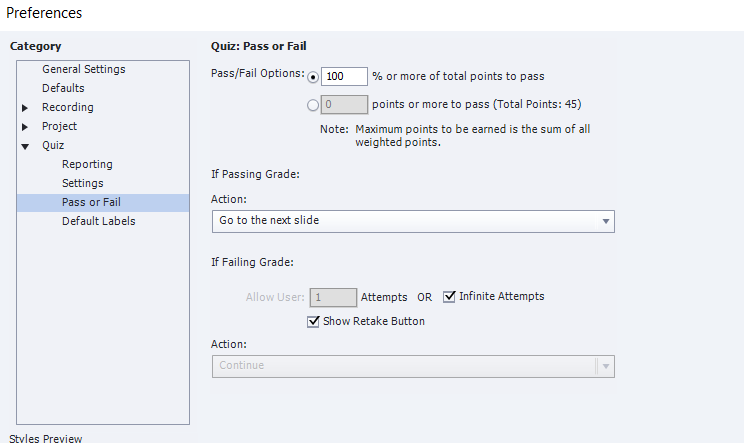The image size is (744, 443).
Task: Select the percentage to pass radio button
Action: pos(313,77)
